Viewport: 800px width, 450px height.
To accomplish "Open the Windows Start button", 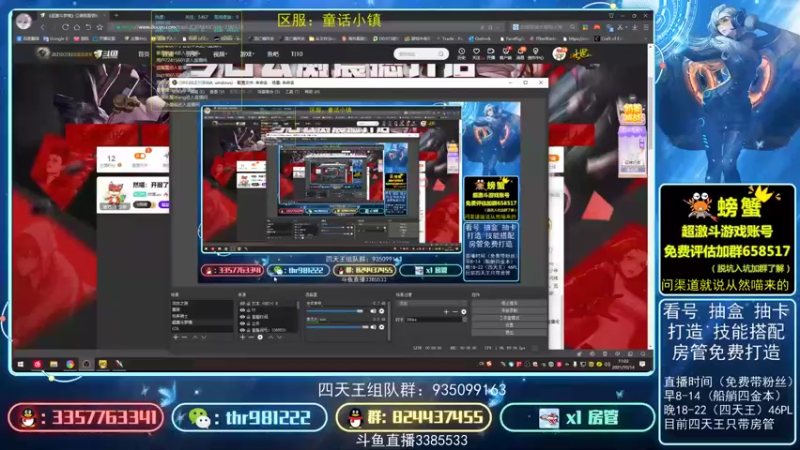I will coord(21,364).
